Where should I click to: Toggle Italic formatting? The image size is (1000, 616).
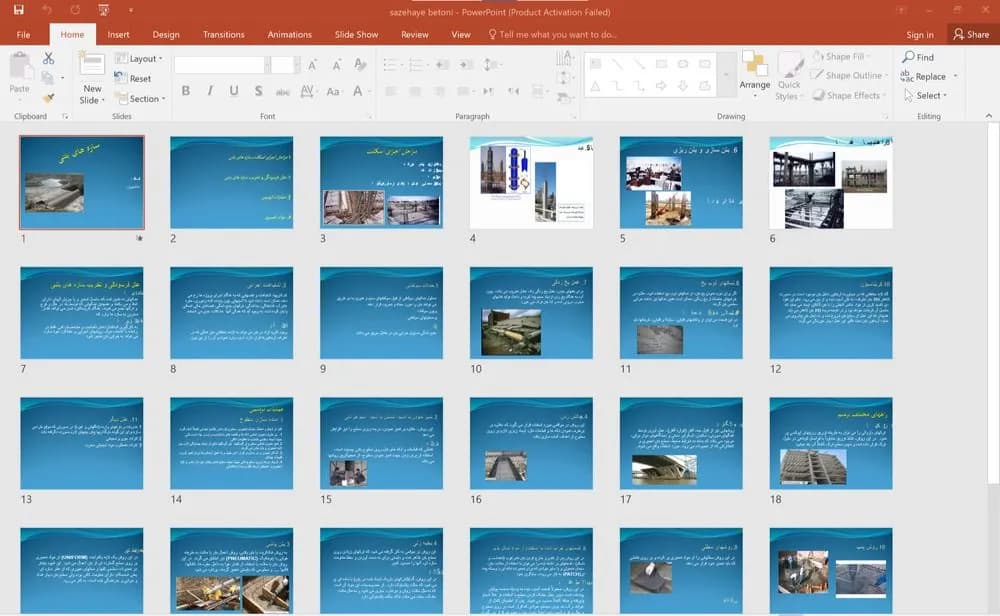210,91
